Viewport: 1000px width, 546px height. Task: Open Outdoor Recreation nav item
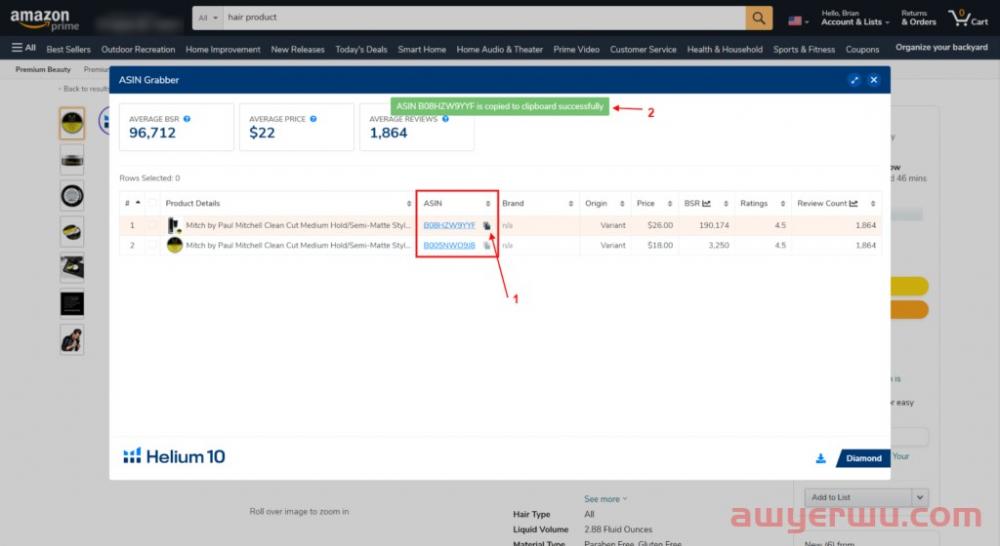(x=138, y=49)
